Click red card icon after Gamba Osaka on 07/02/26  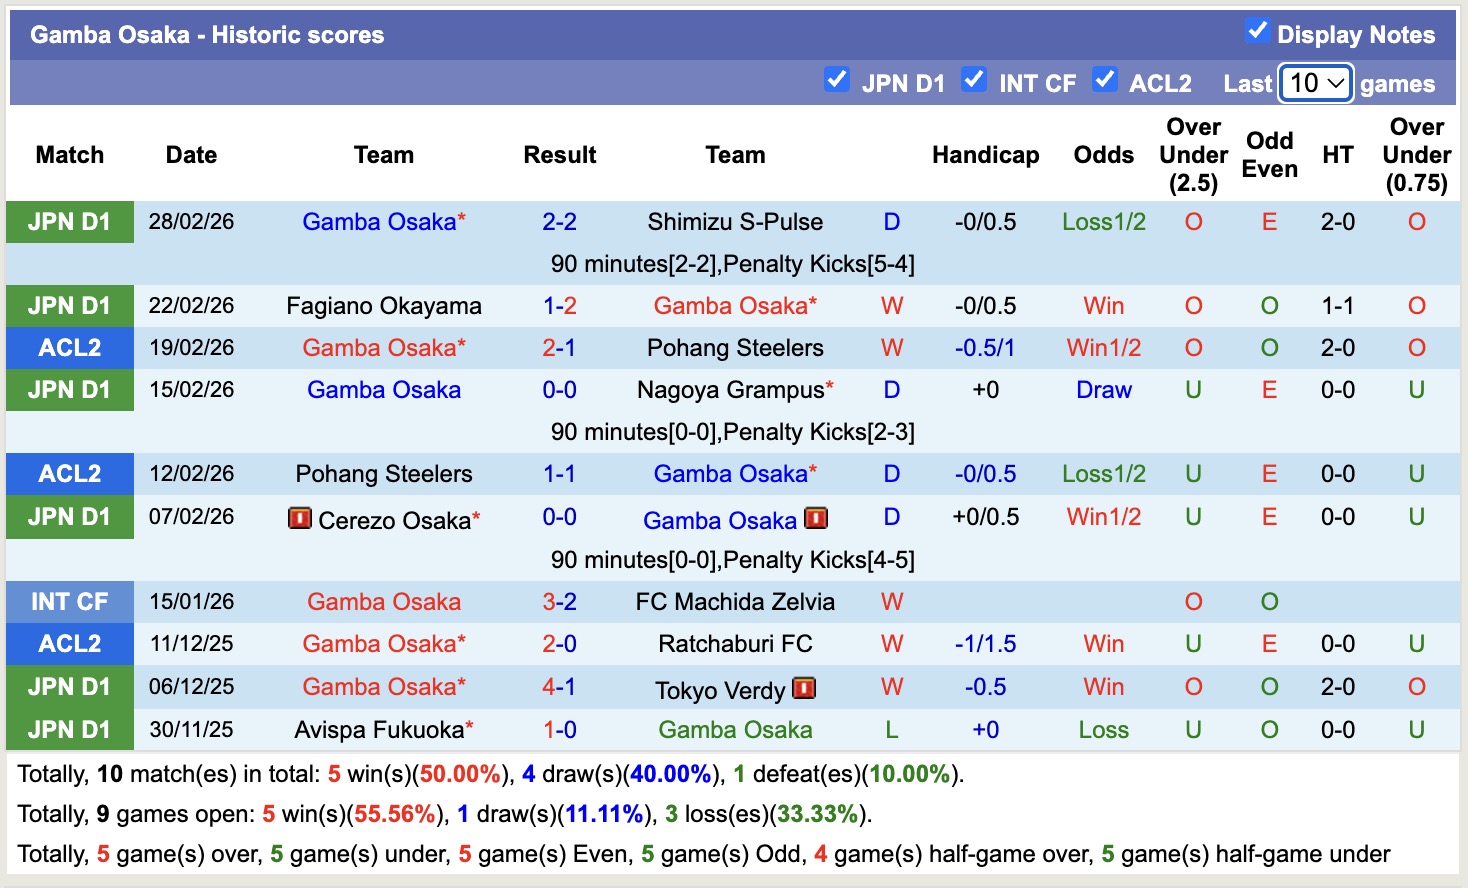(816, 518)
